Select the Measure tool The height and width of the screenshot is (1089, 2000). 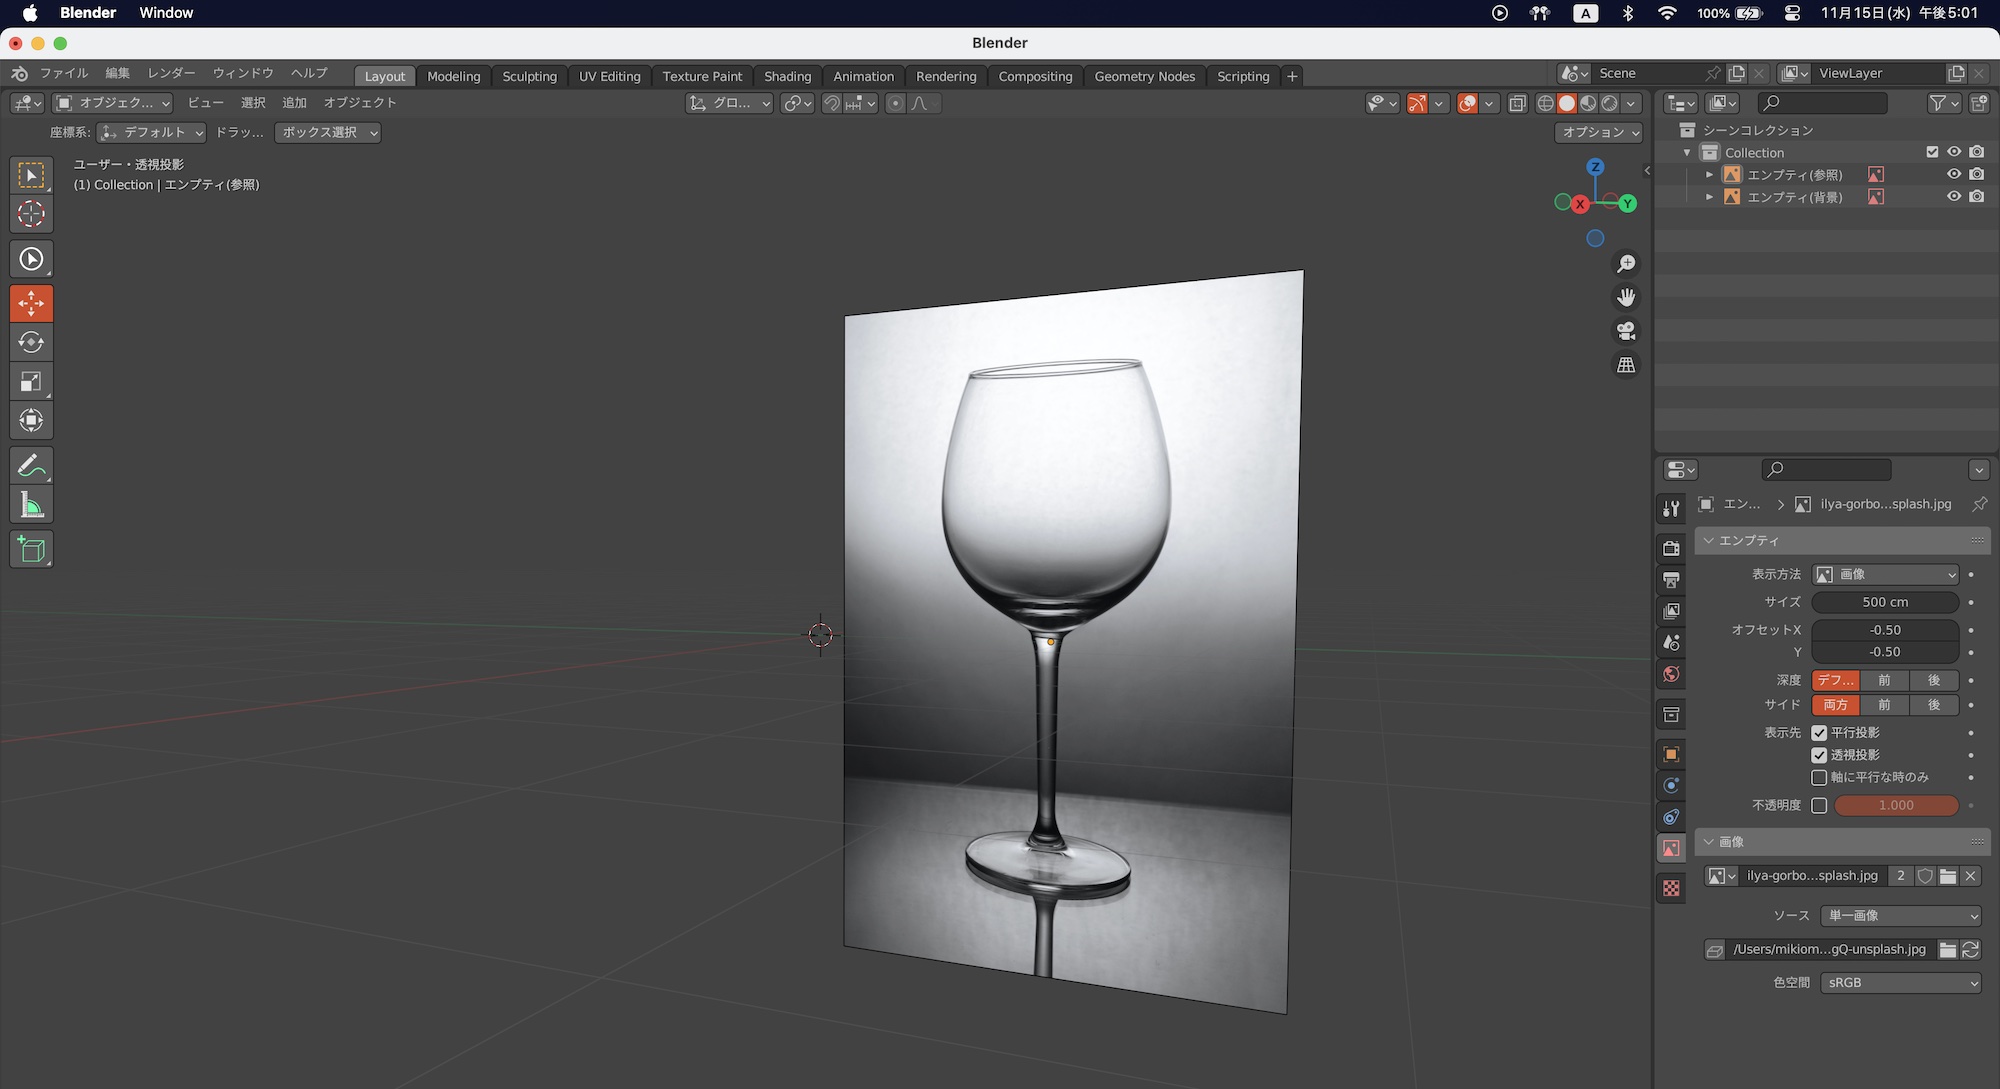point(31,505)
